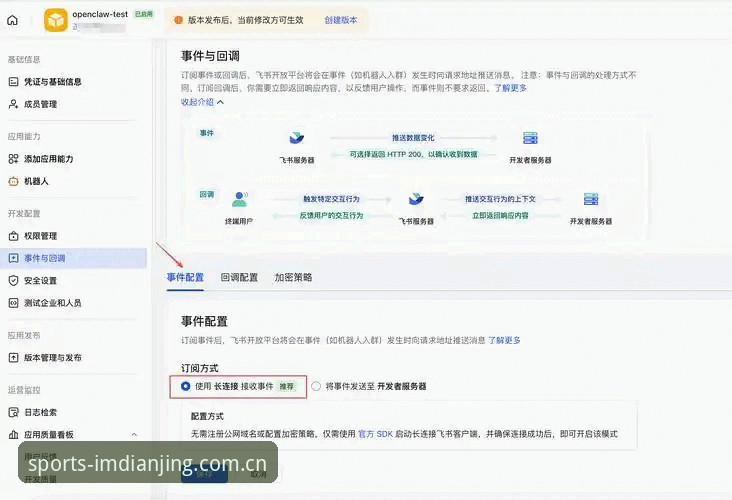Select 将事件发送至开发者服务器 radio option

click(316, 386)
